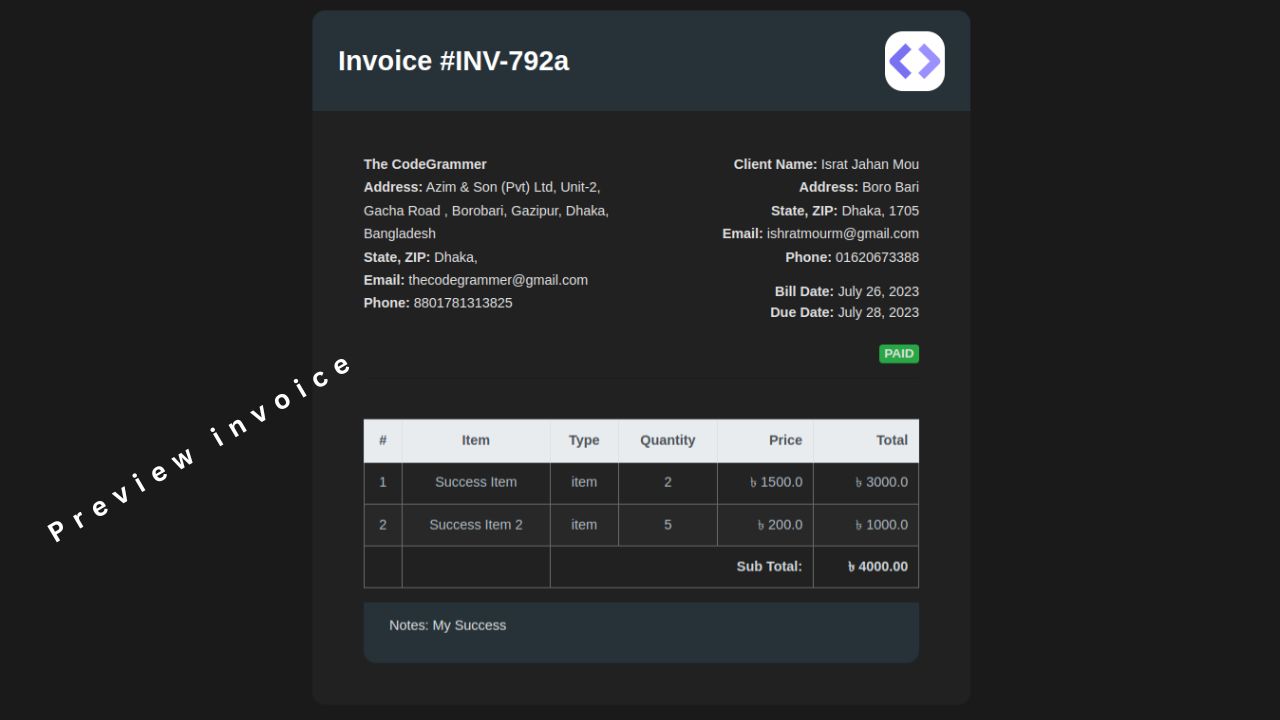This screenshot has height=720, width=1280.
Task: Click the client phone number 01620673388
Action: pos(877,257)
